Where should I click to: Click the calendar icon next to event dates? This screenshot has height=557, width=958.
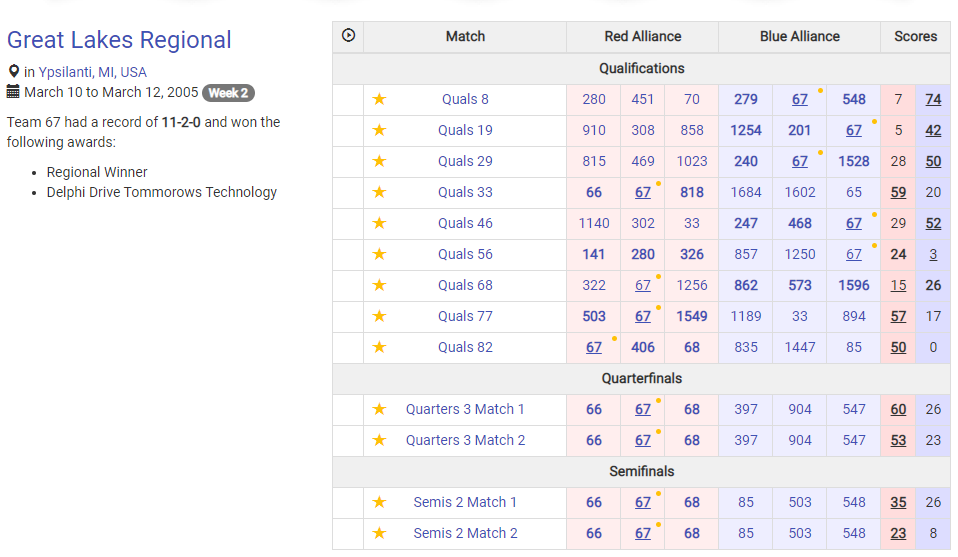13,92
